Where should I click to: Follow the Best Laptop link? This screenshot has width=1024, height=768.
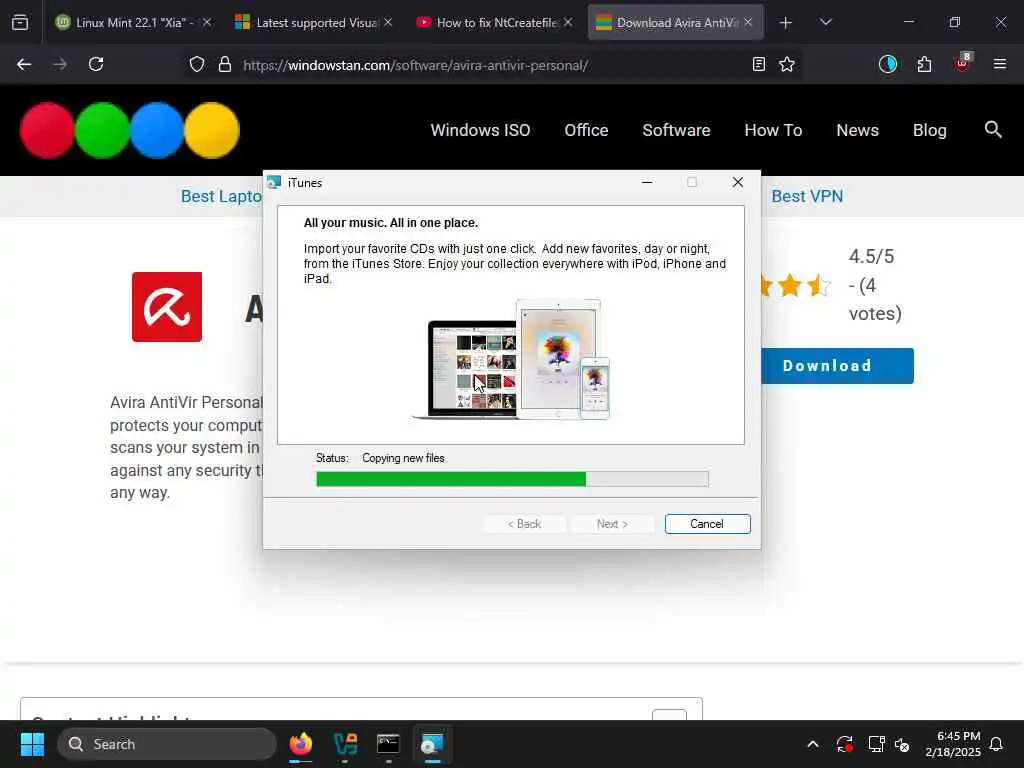pos(221,197)
